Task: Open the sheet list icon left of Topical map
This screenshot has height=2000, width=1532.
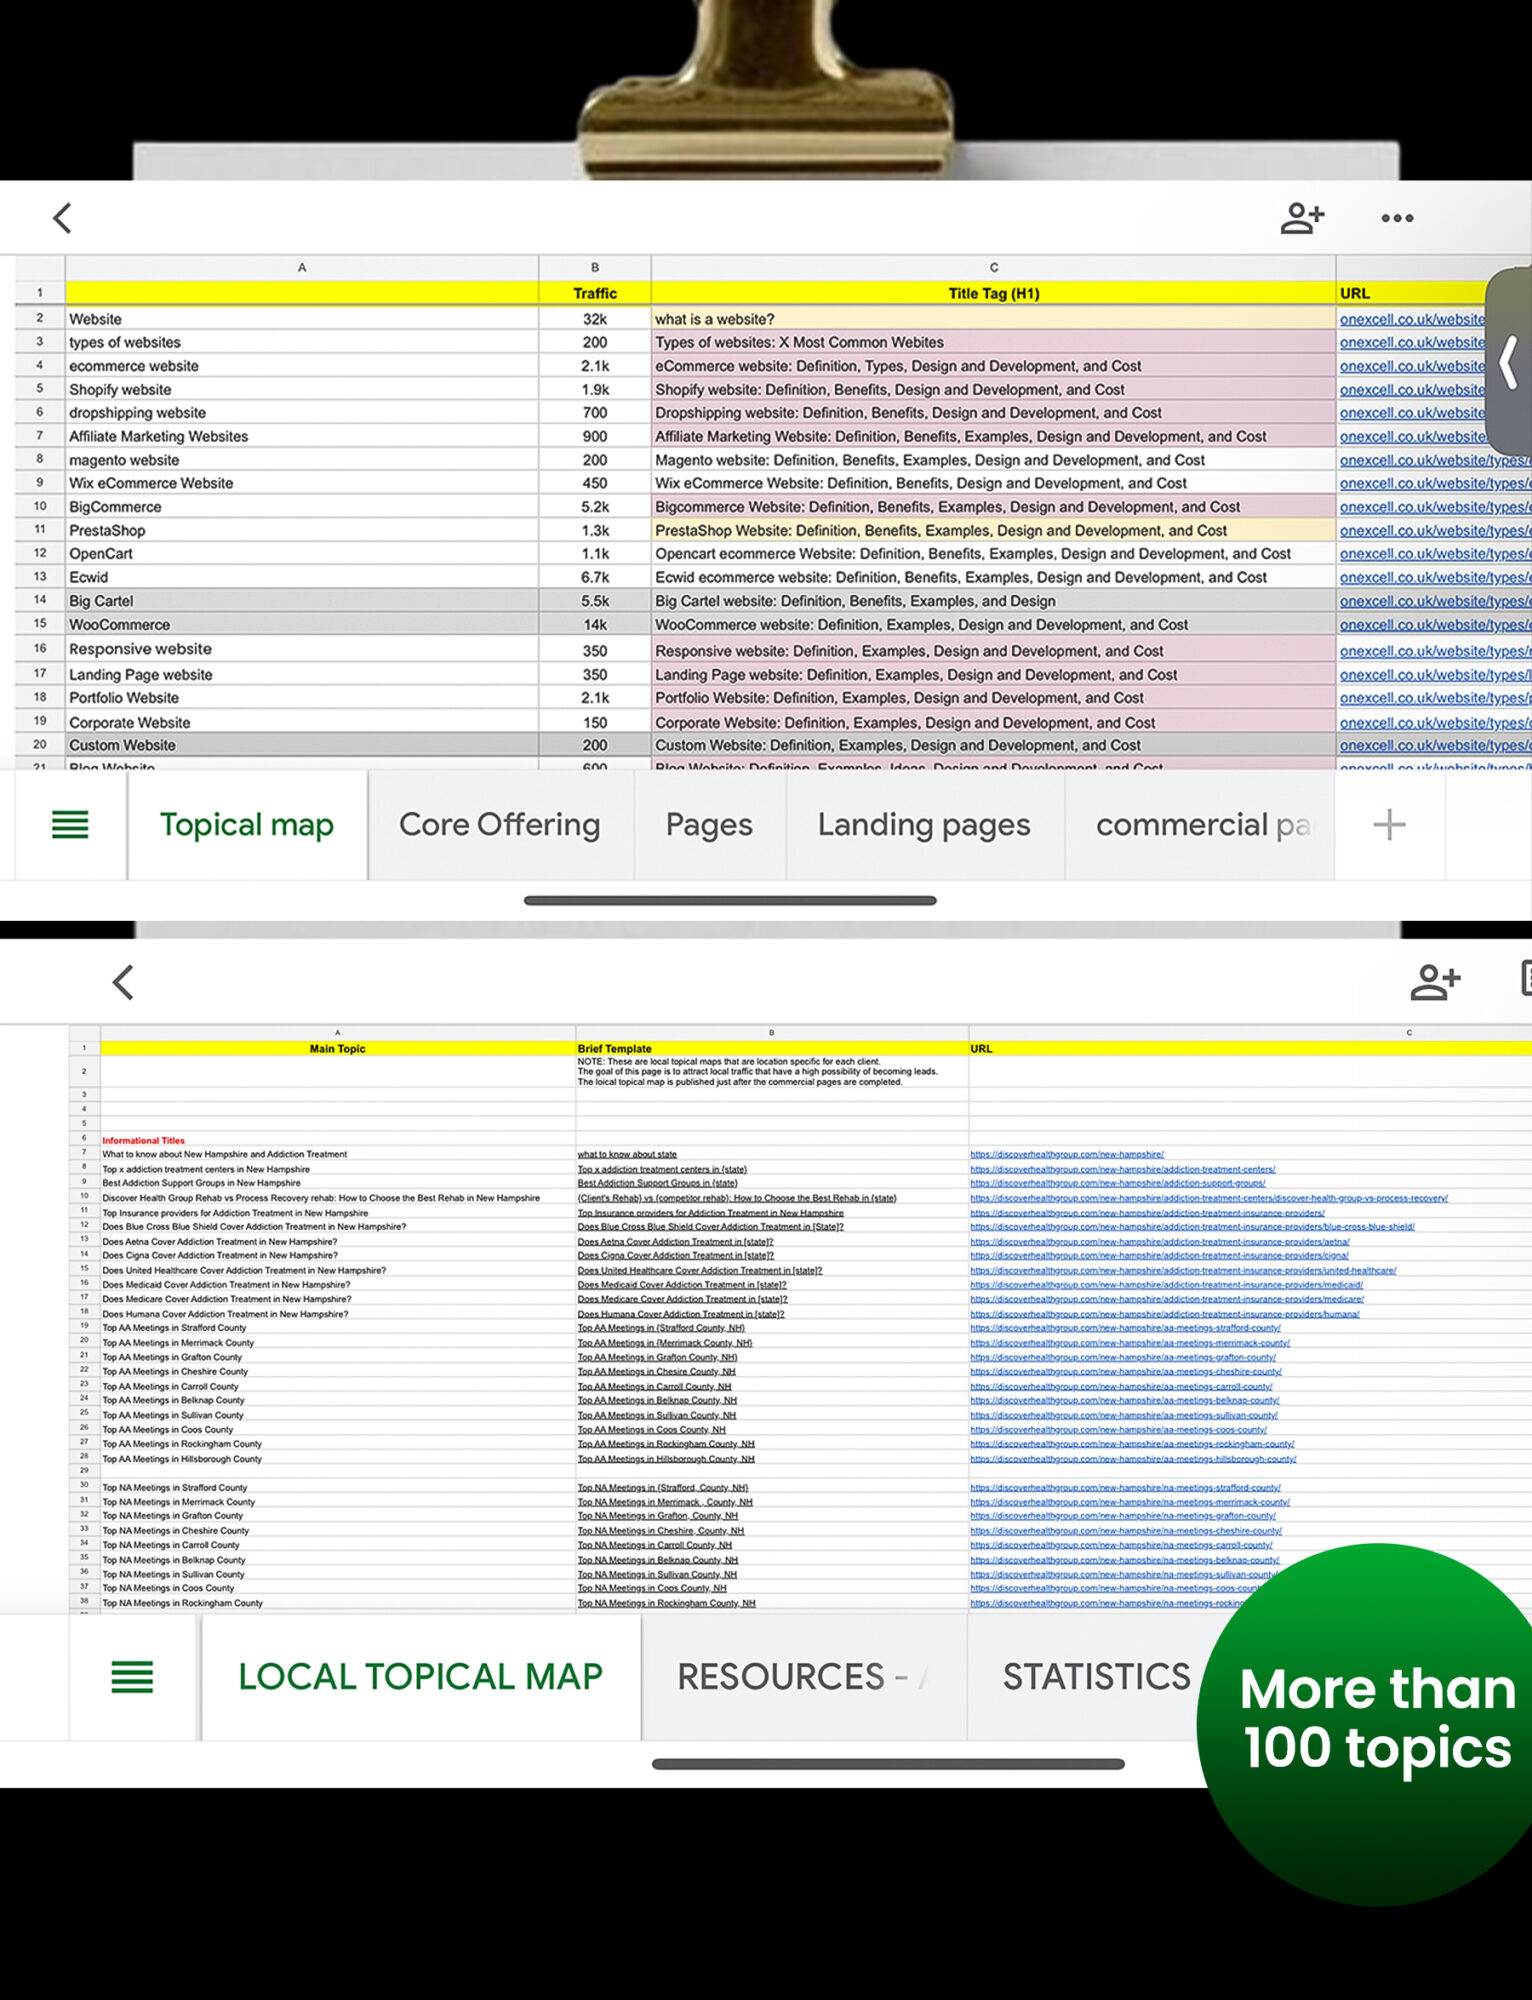Action: coord(70,825)
